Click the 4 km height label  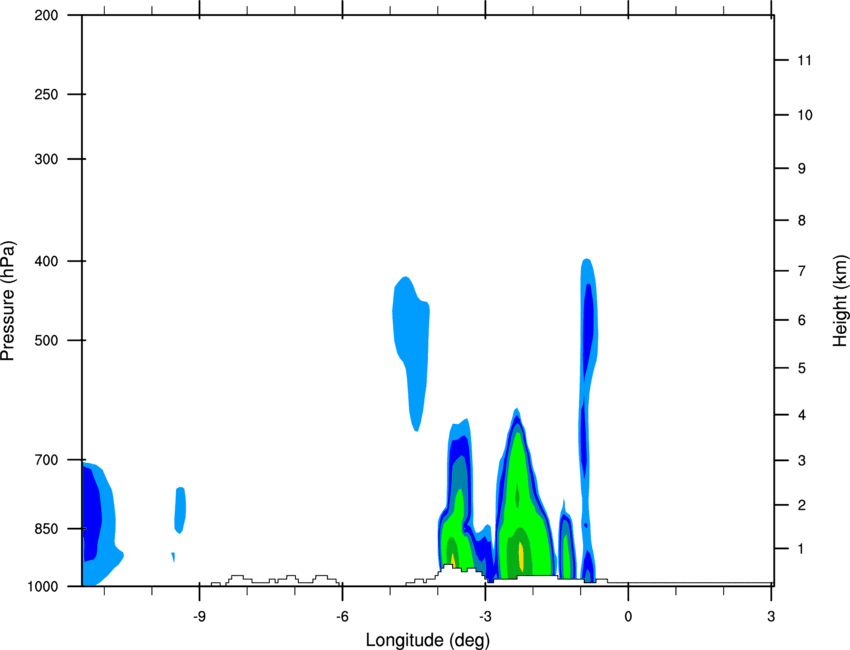pos(802,415)
